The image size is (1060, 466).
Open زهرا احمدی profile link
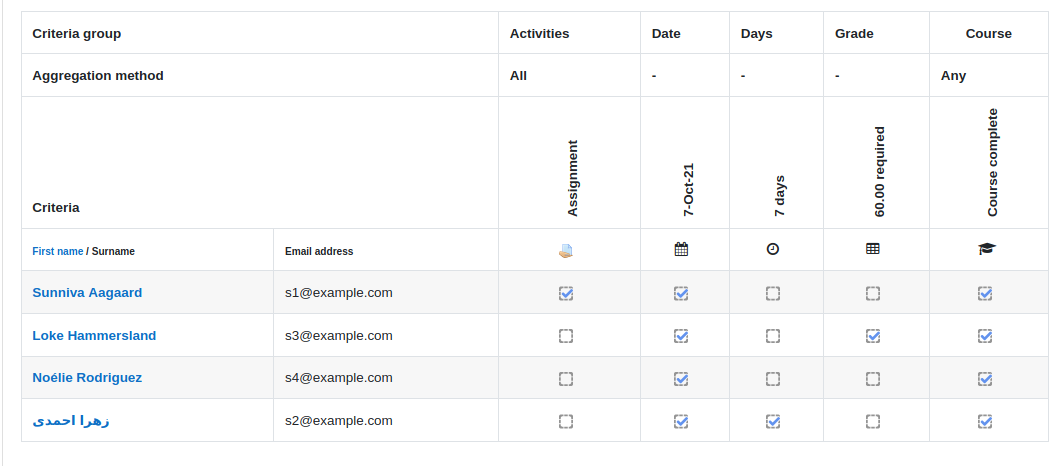click(x=71, y=421)
